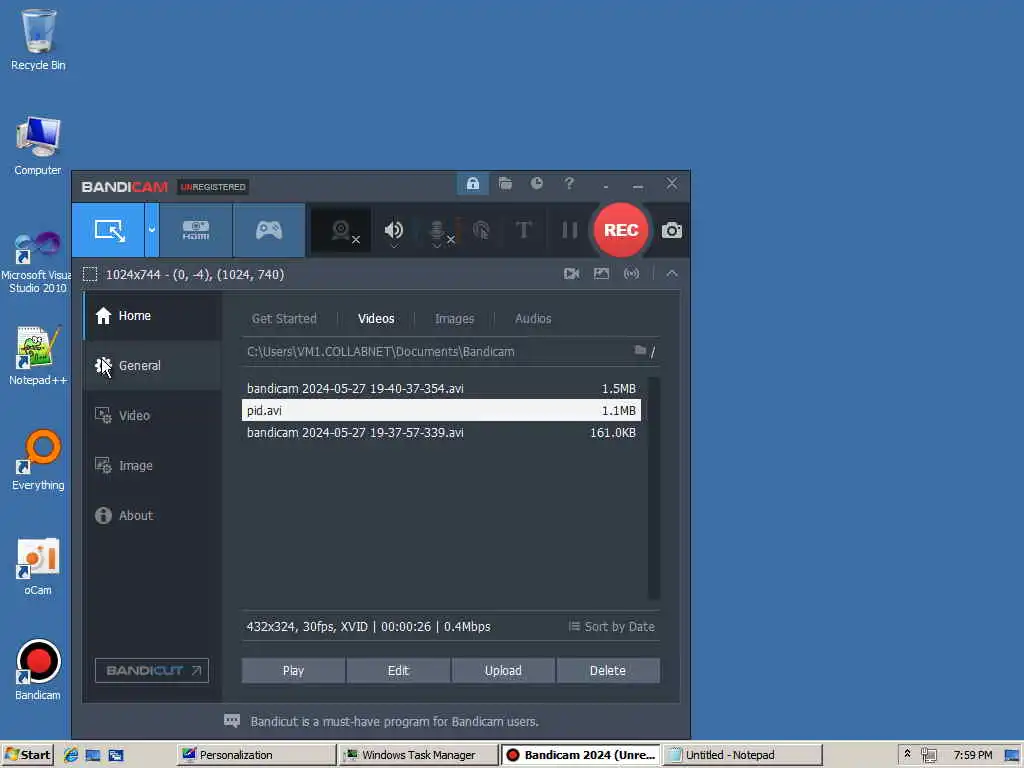
Task: Open the Recycle Bin desktop icon
Action: 38,40
